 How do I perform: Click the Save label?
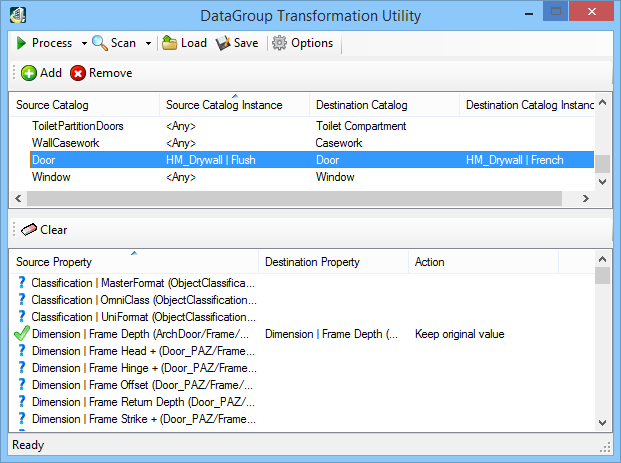pos(246,43)
